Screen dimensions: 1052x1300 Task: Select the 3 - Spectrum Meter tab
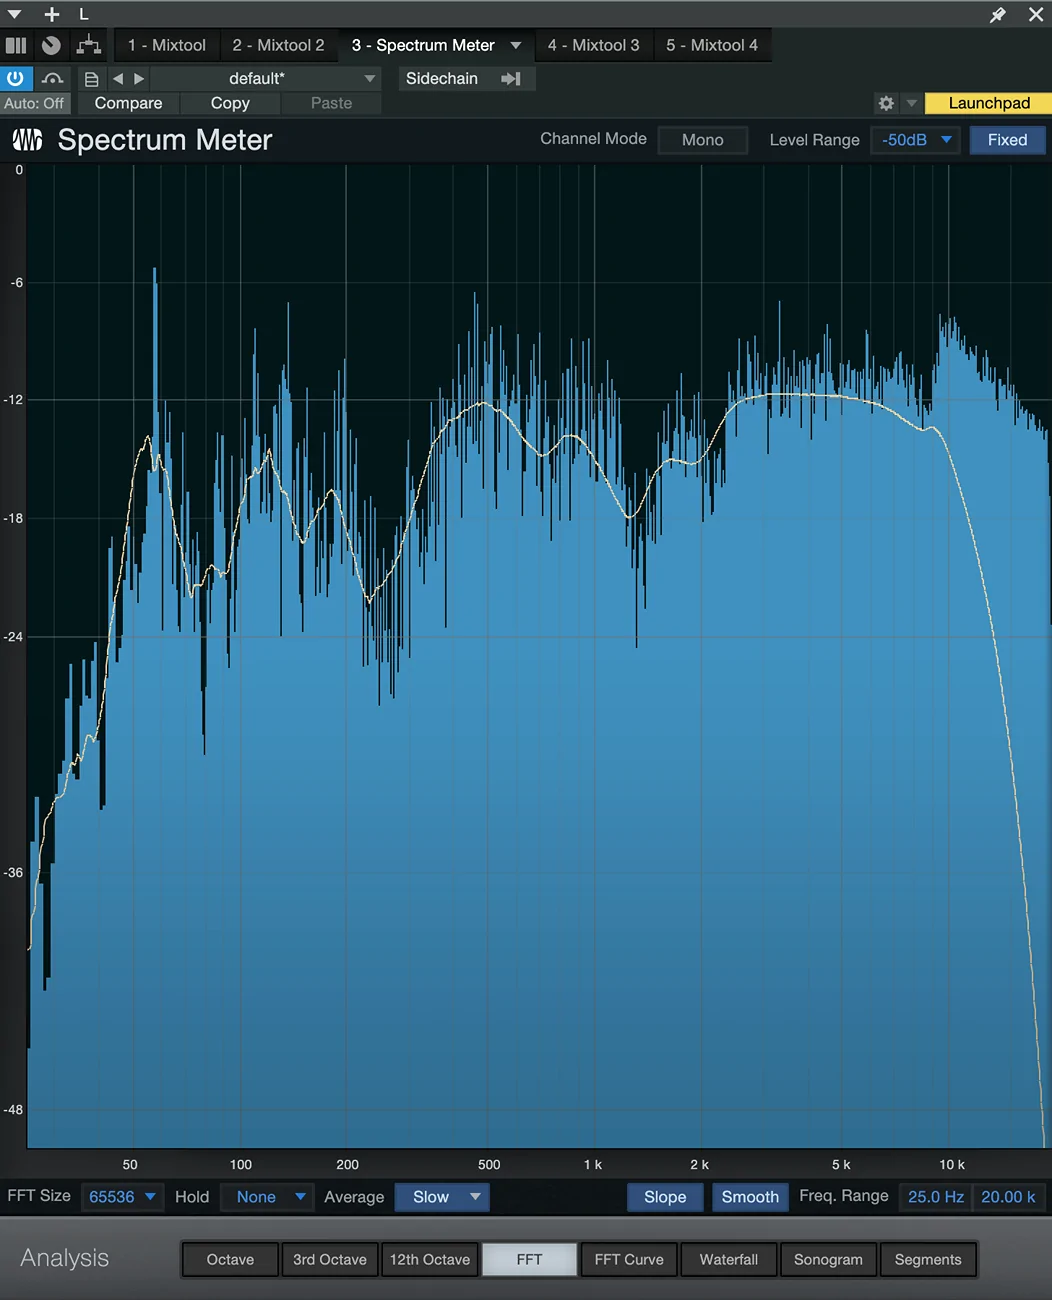[x=423, y=45]
